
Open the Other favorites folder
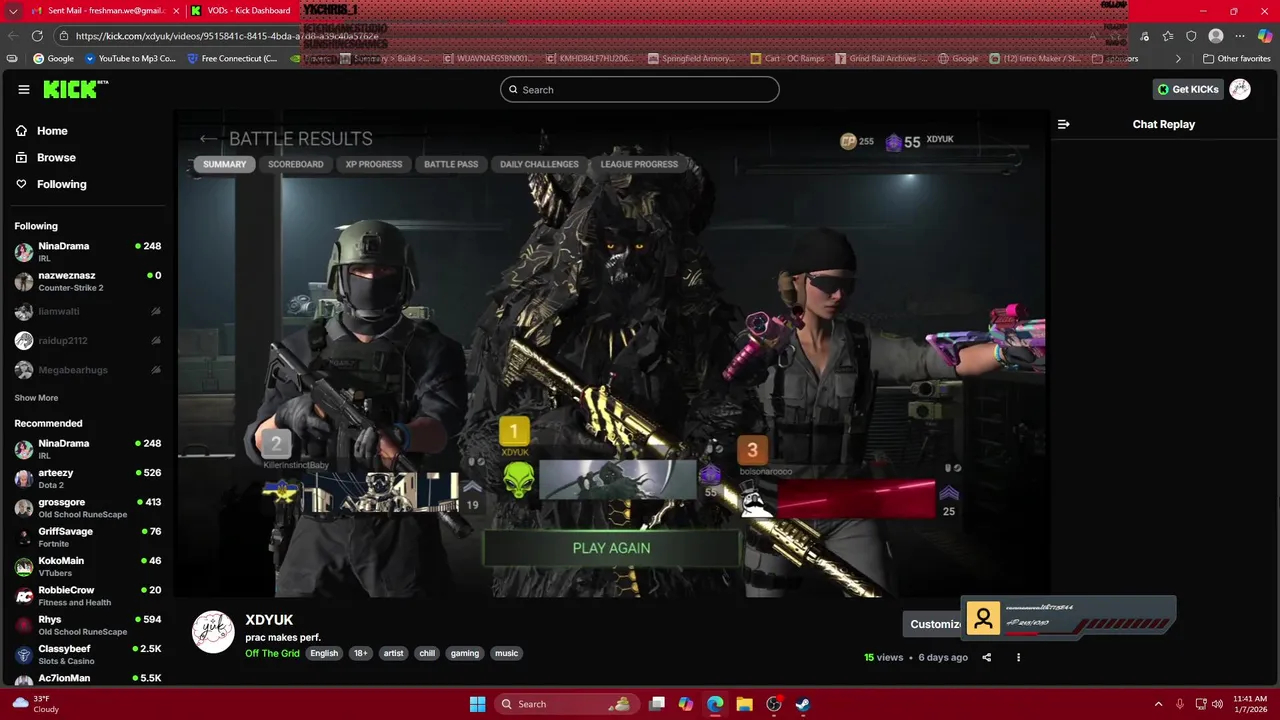click(x=1236, y=59)
